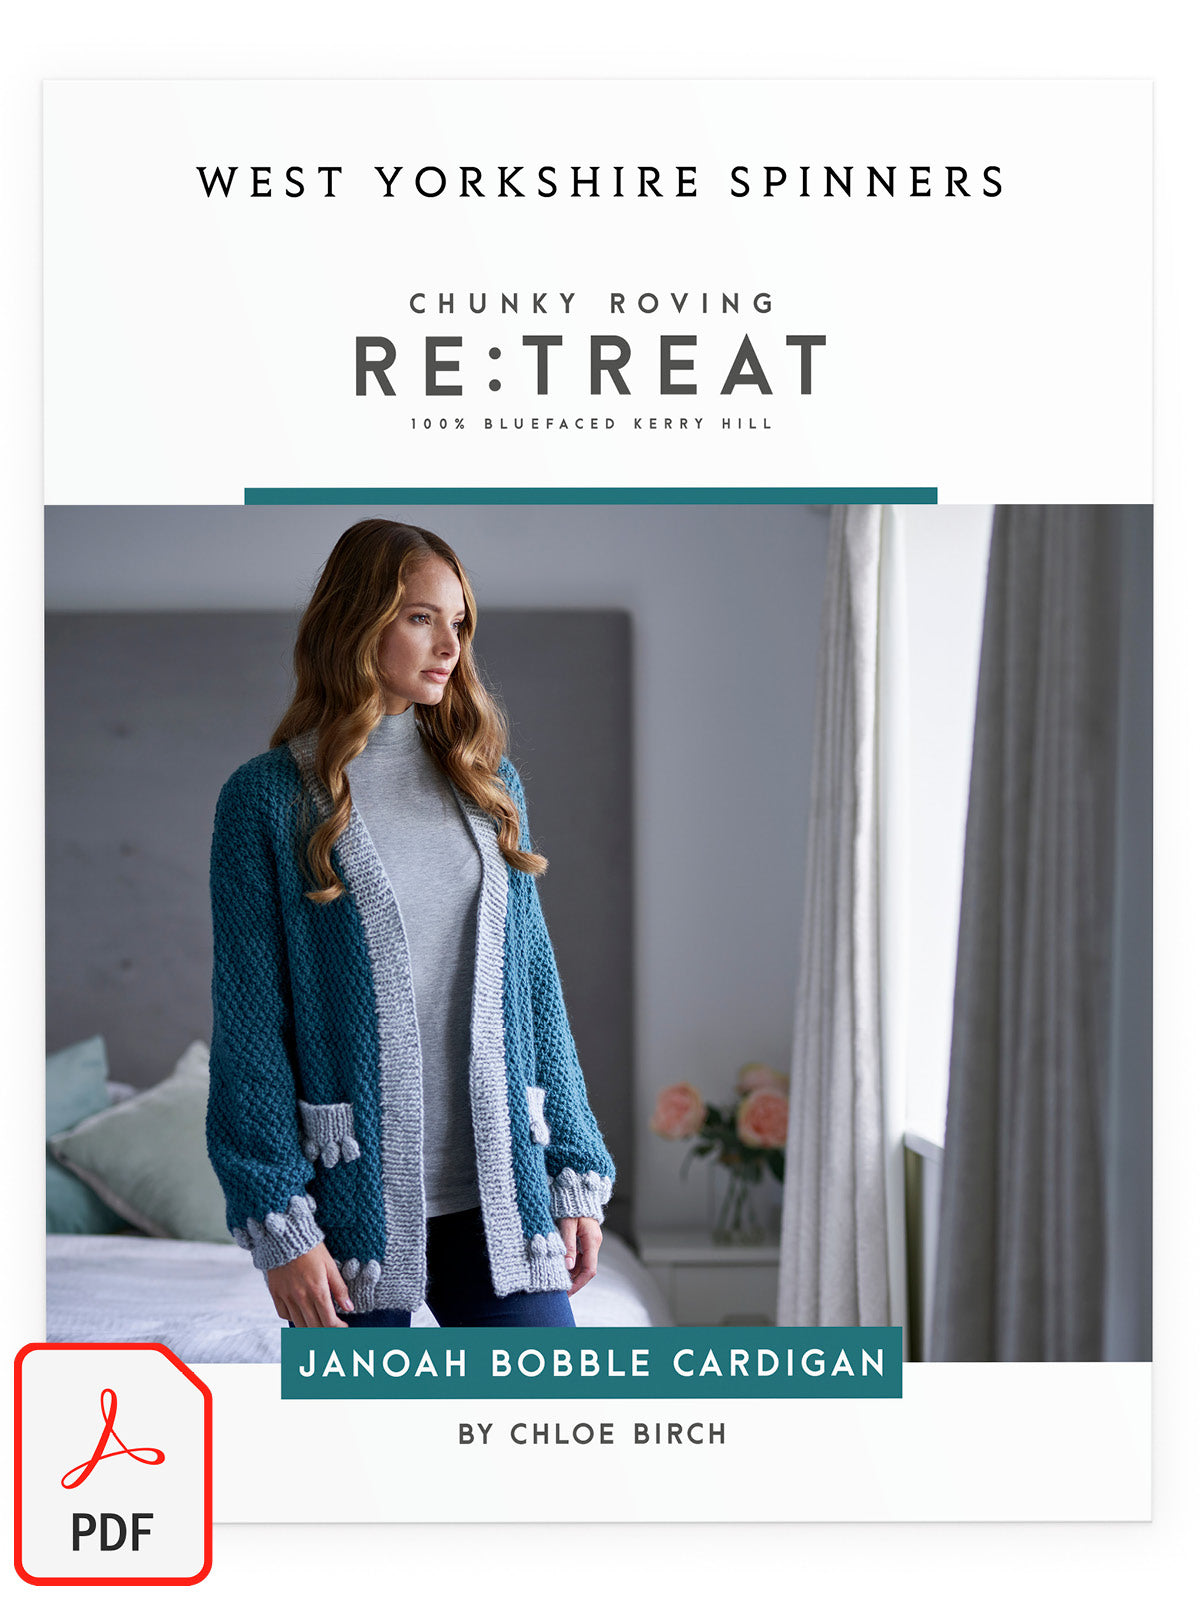Click the RE:TREAT logo text
Screen dimensions: 1200x1600
click(591, 366)
